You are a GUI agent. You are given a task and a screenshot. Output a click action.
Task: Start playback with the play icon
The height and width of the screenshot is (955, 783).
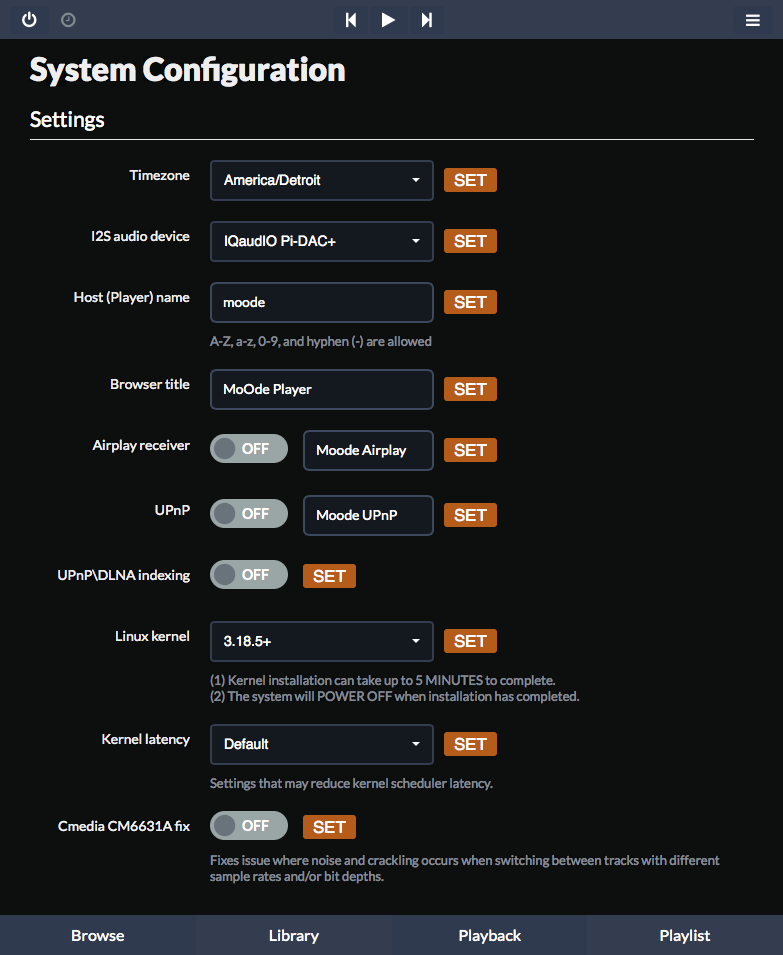pos(388,20)
